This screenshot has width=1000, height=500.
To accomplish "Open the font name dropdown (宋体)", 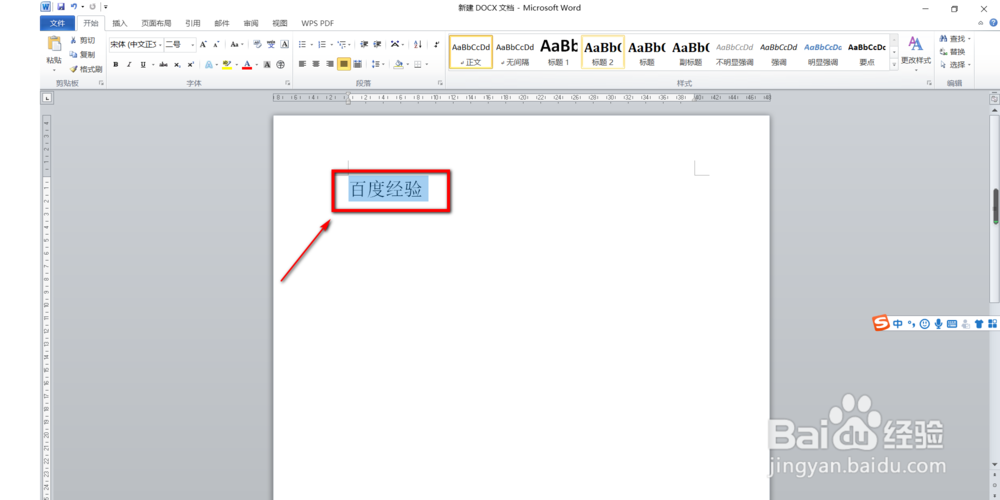I will tap(160, 45).
